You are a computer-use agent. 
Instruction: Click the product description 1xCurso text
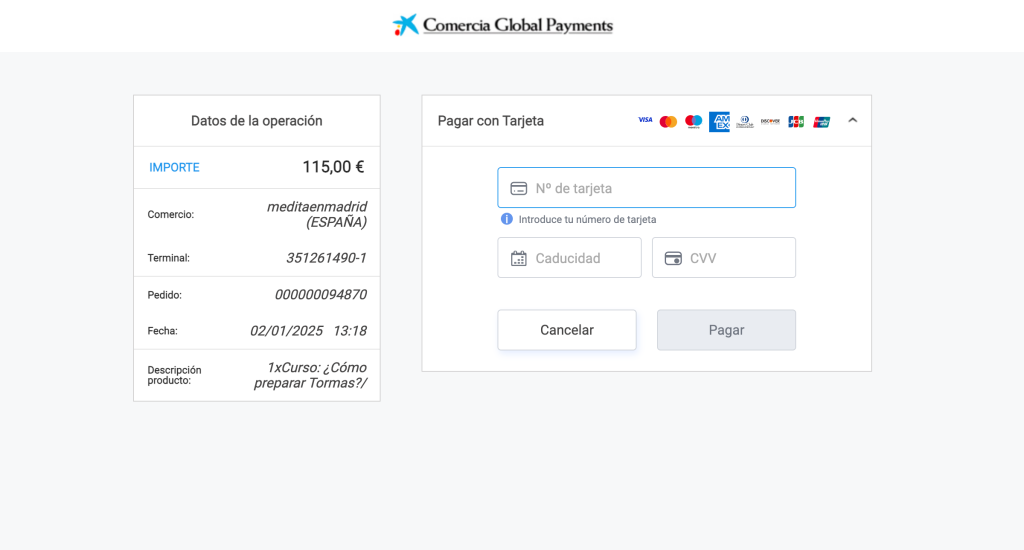[310, 375]
